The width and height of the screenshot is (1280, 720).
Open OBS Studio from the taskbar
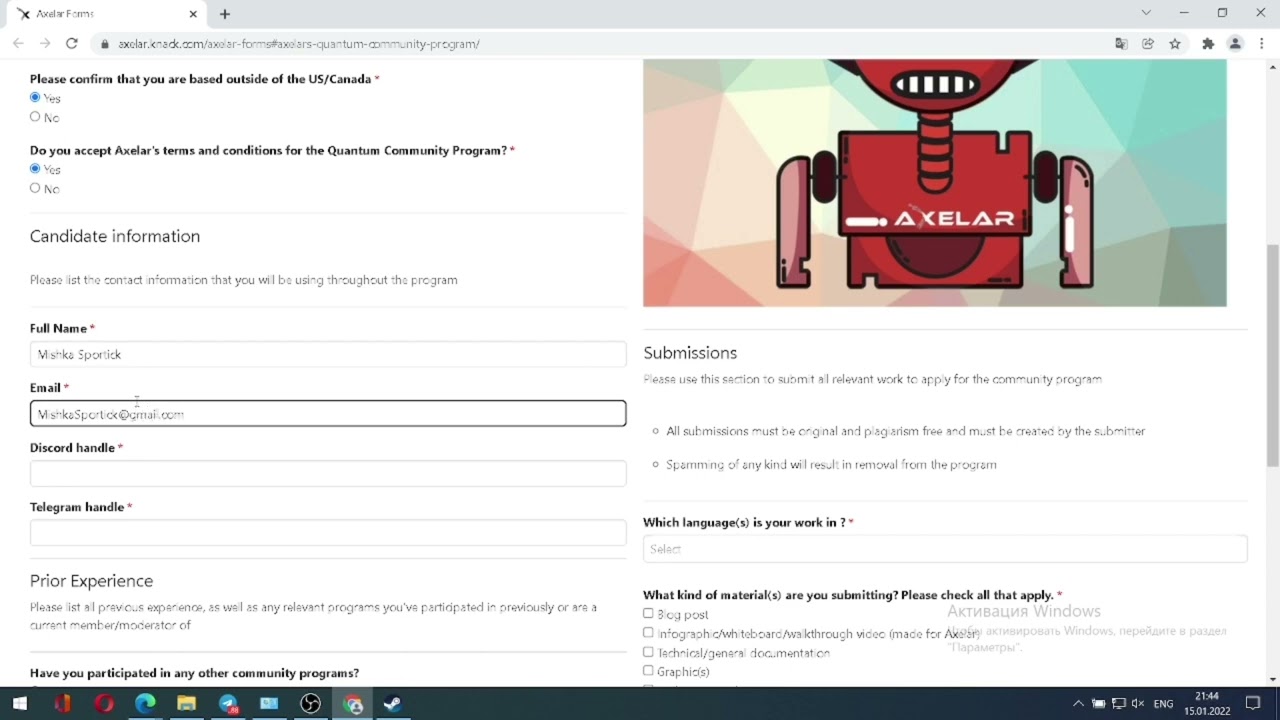click(311, 703)
